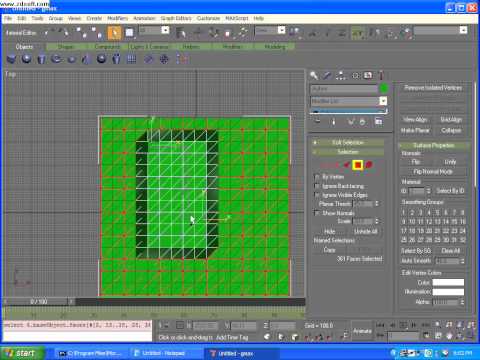The width and height of the screenshot is (480, 360).
Task: Click the object color green swatch
Action: tap(384, 89)
